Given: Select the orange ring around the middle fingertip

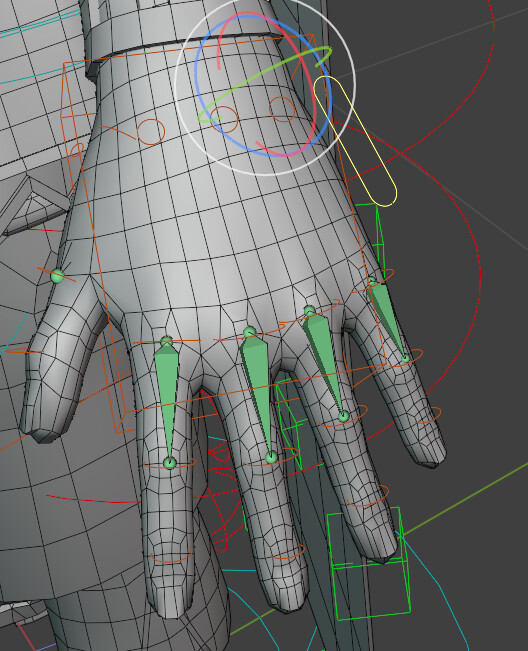Looking at the screenshot, I should 288,552.
